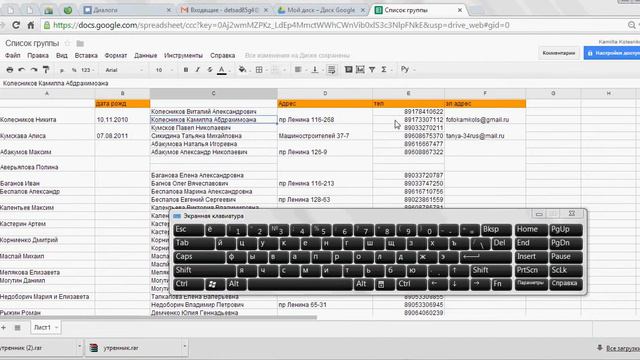The height and width of the screenshot is (360, 640).
Task: Open the functions sigma menu
Action: 385,70
